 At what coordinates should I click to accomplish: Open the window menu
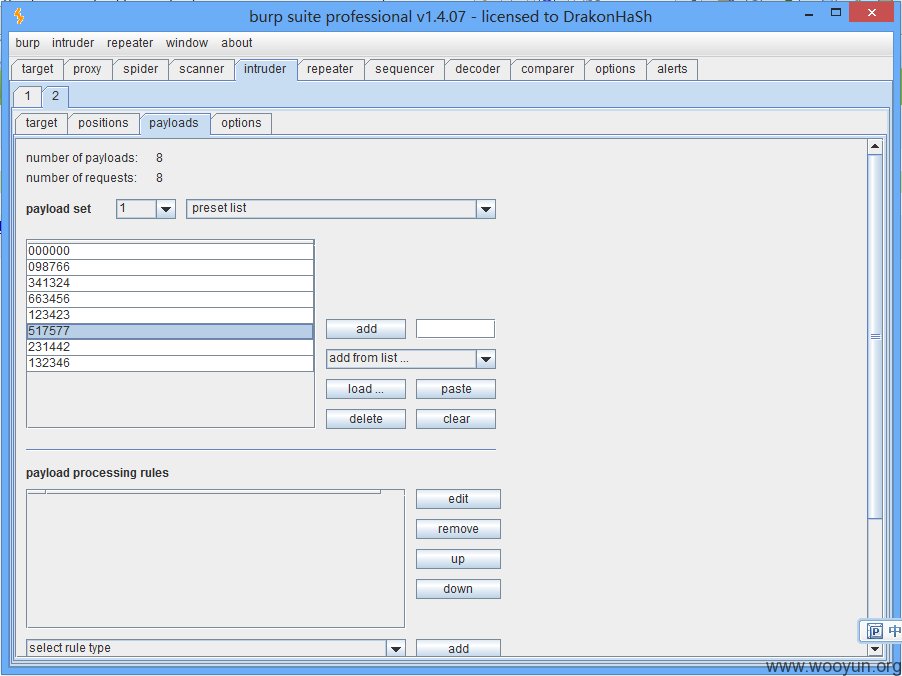point(187,43)
